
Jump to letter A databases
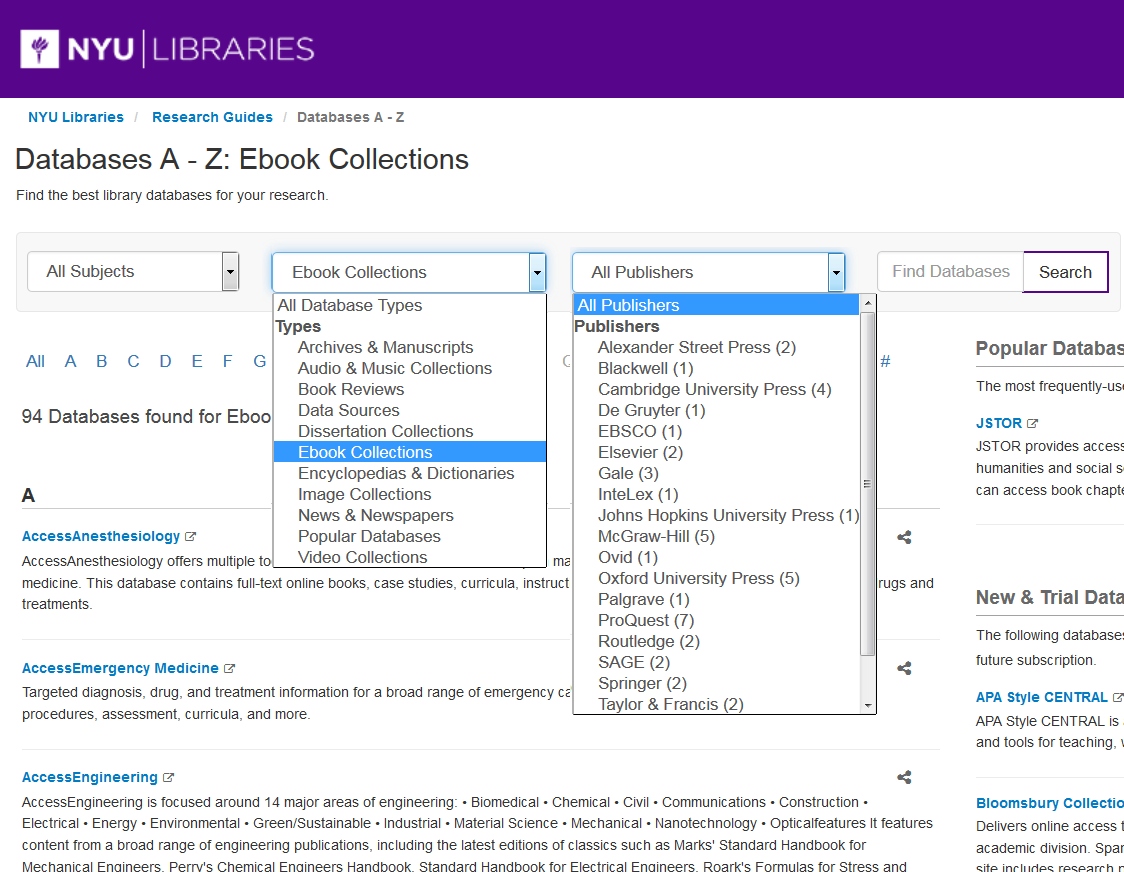coord(70,361)
